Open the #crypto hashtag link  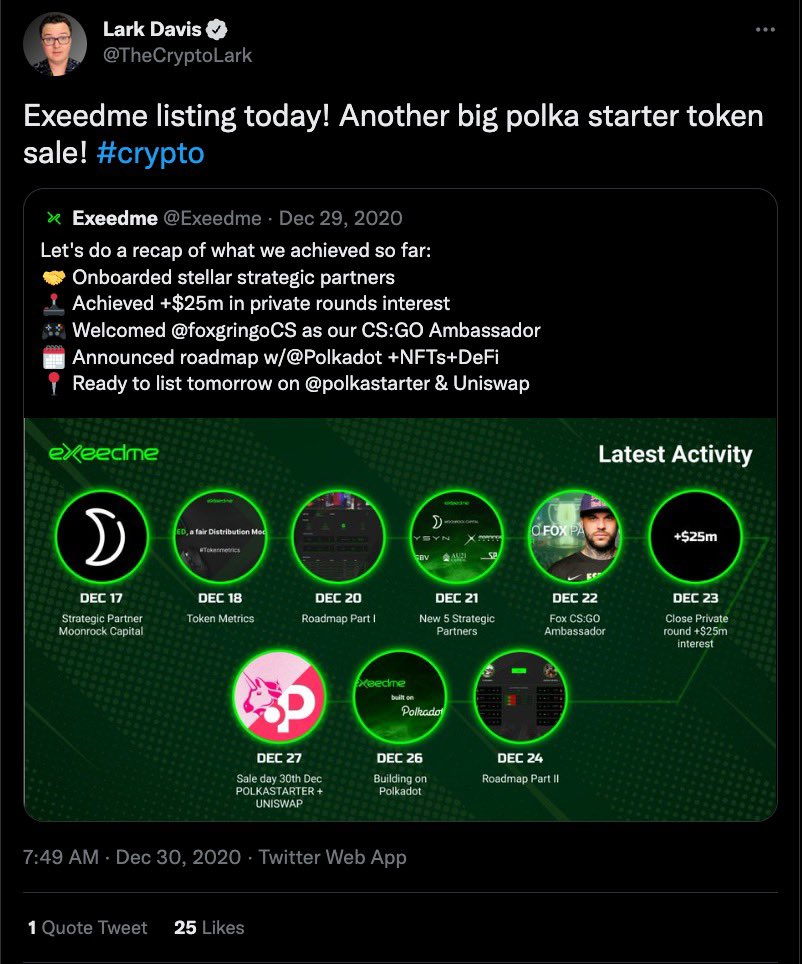click(x=151, y=154)
